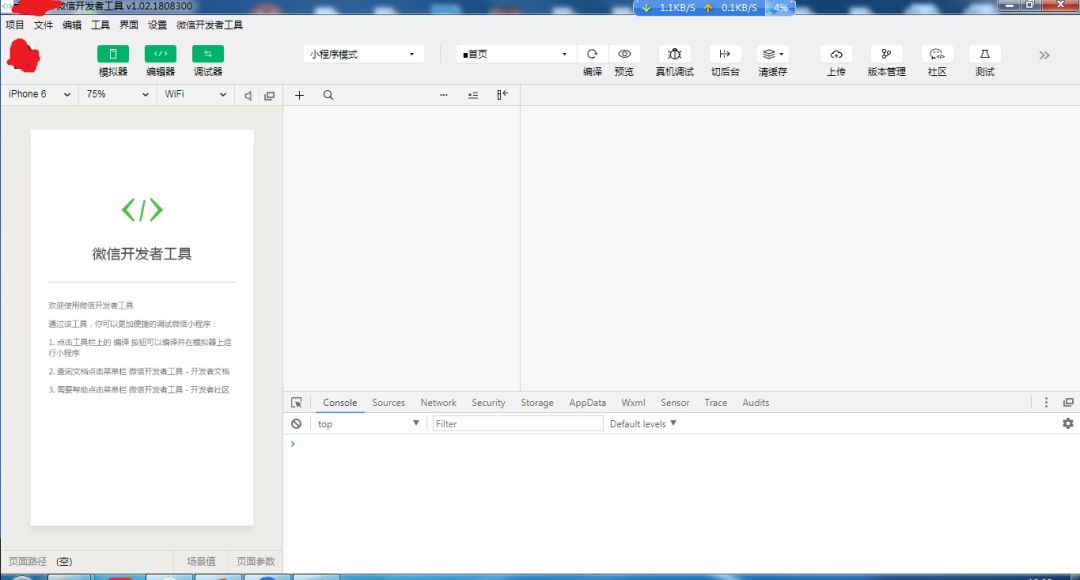Screen dimensions: 1080x580
Task: Open the 小程序模式 mode dropdown
Action: 363,54
